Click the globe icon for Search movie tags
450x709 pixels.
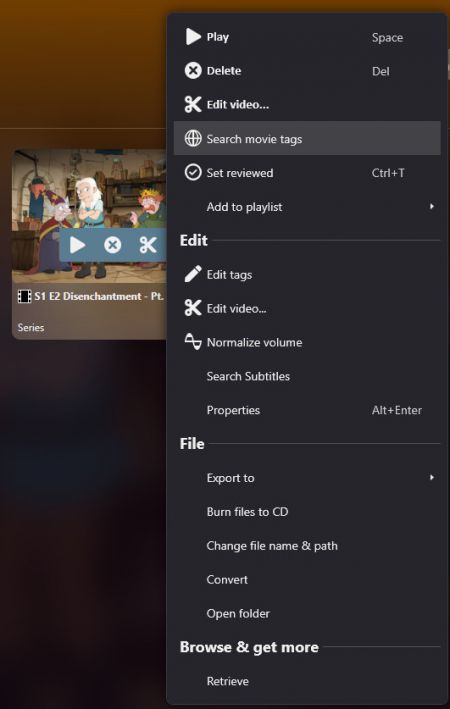coord(193,138)
